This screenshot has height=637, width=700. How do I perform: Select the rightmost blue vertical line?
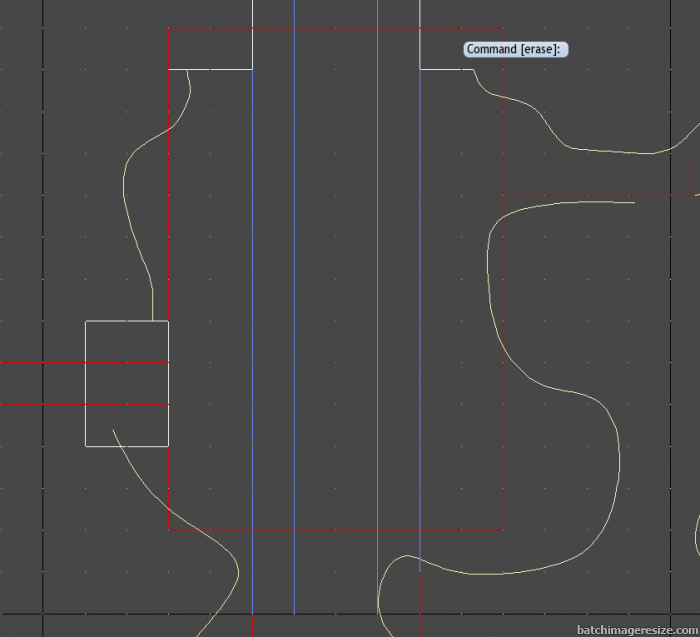click(x=420, y=300)
